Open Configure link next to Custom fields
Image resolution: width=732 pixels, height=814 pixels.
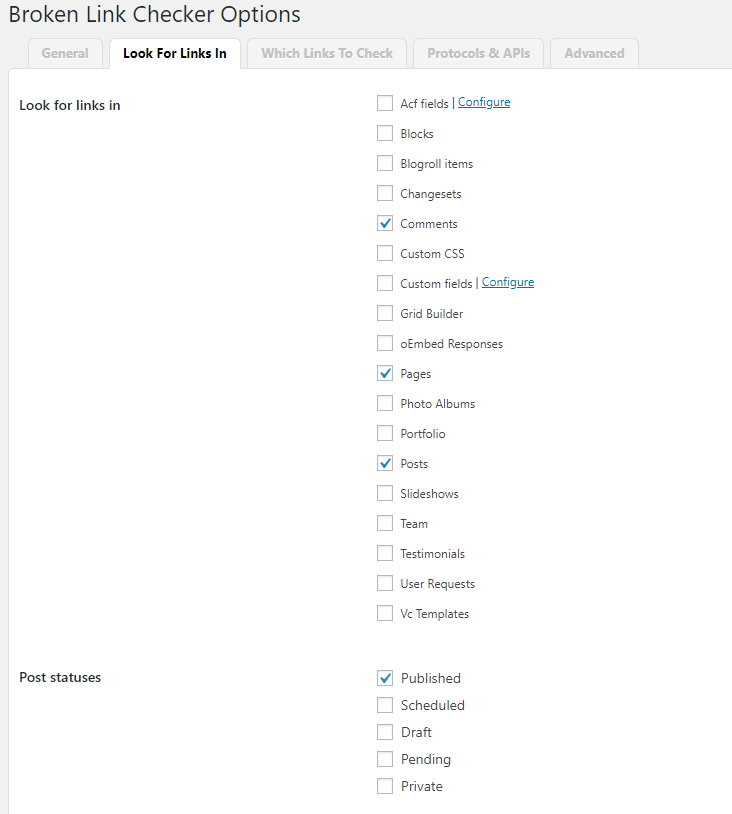click(508, 283)
